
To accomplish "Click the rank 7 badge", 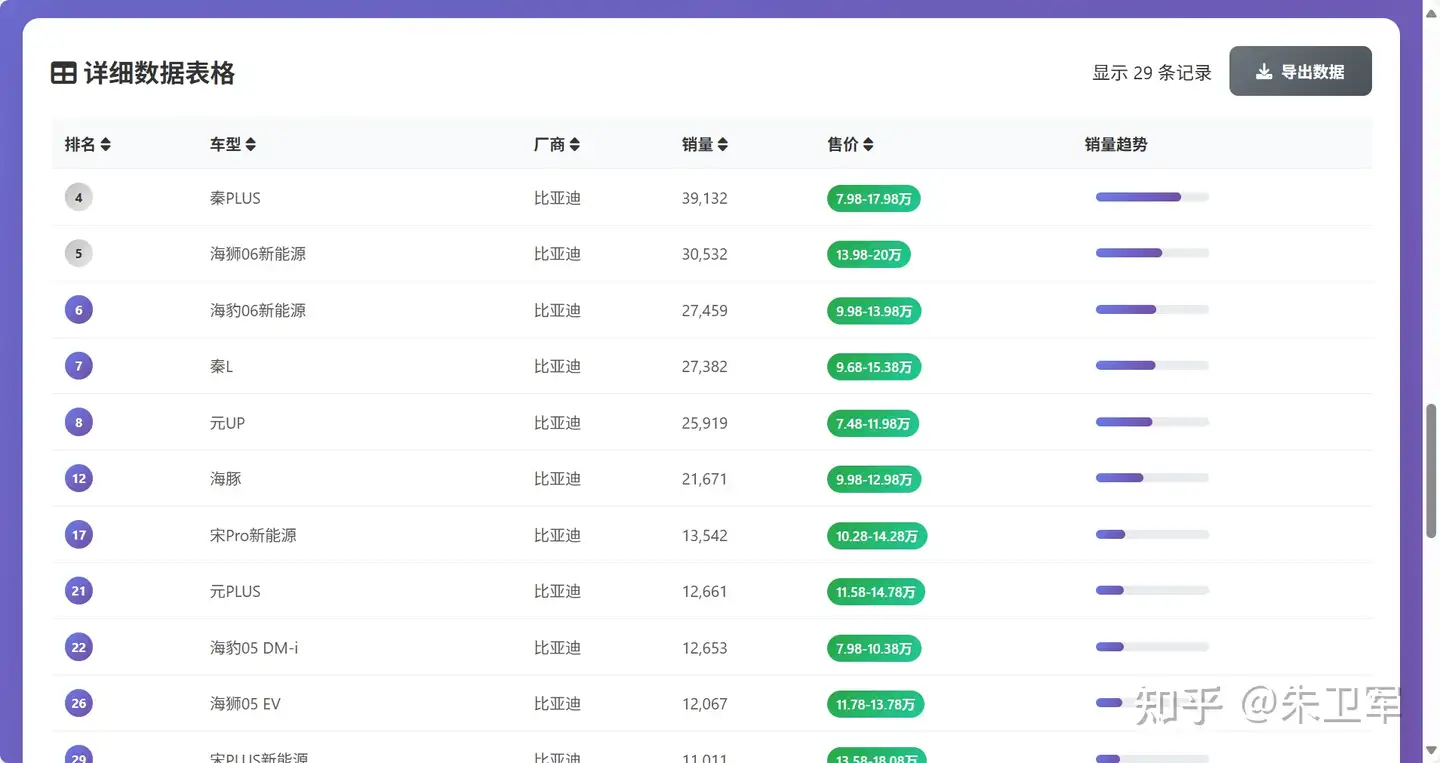I will (79, 366).
